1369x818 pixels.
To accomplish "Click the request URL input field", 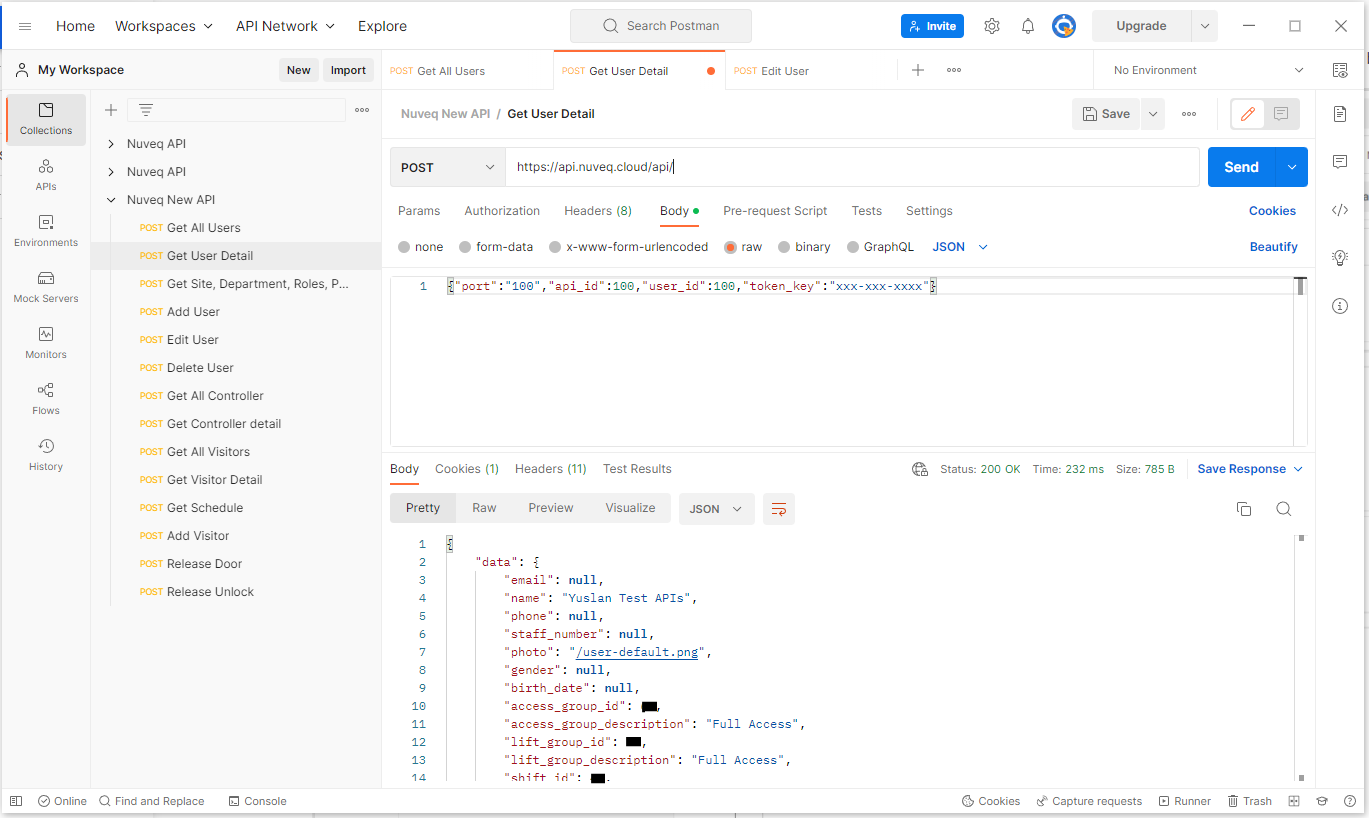I will point(850,168).
